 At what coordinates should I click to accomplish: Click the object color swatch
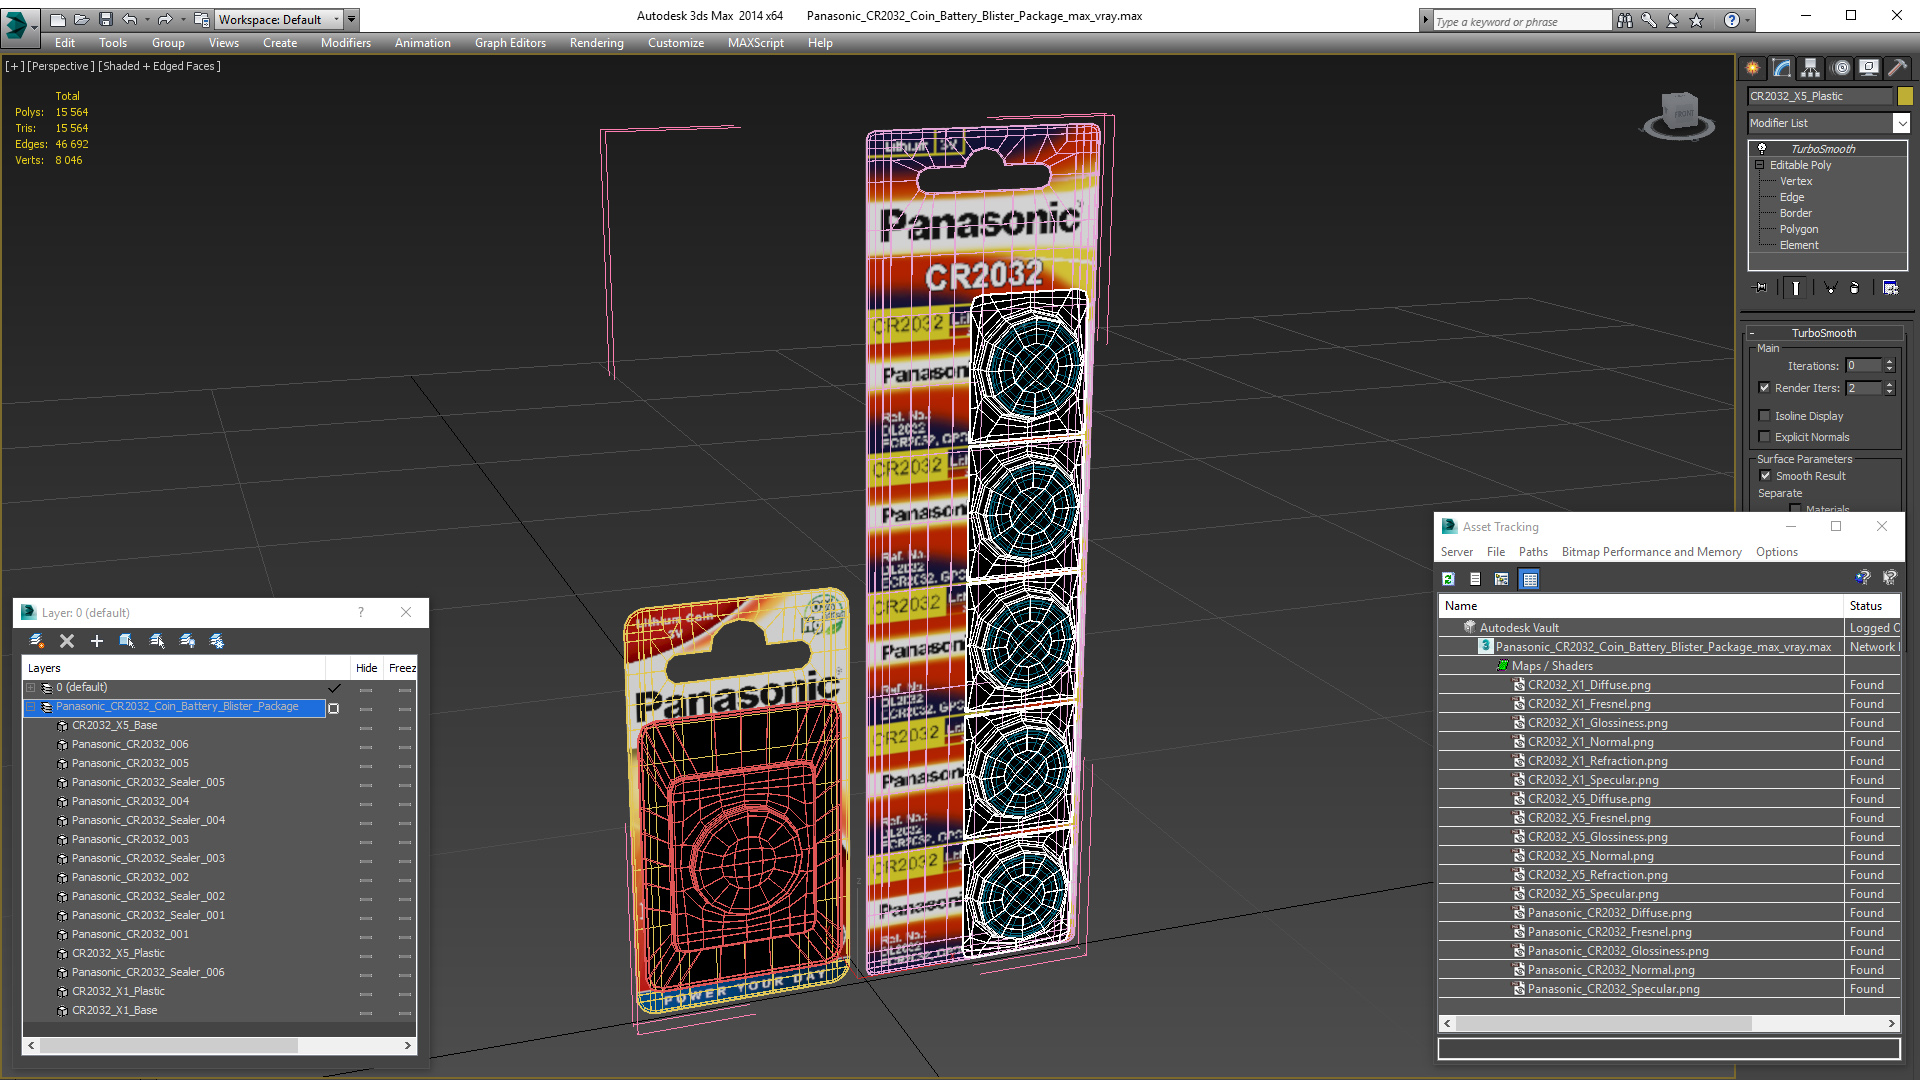[x=1904, y=96]
